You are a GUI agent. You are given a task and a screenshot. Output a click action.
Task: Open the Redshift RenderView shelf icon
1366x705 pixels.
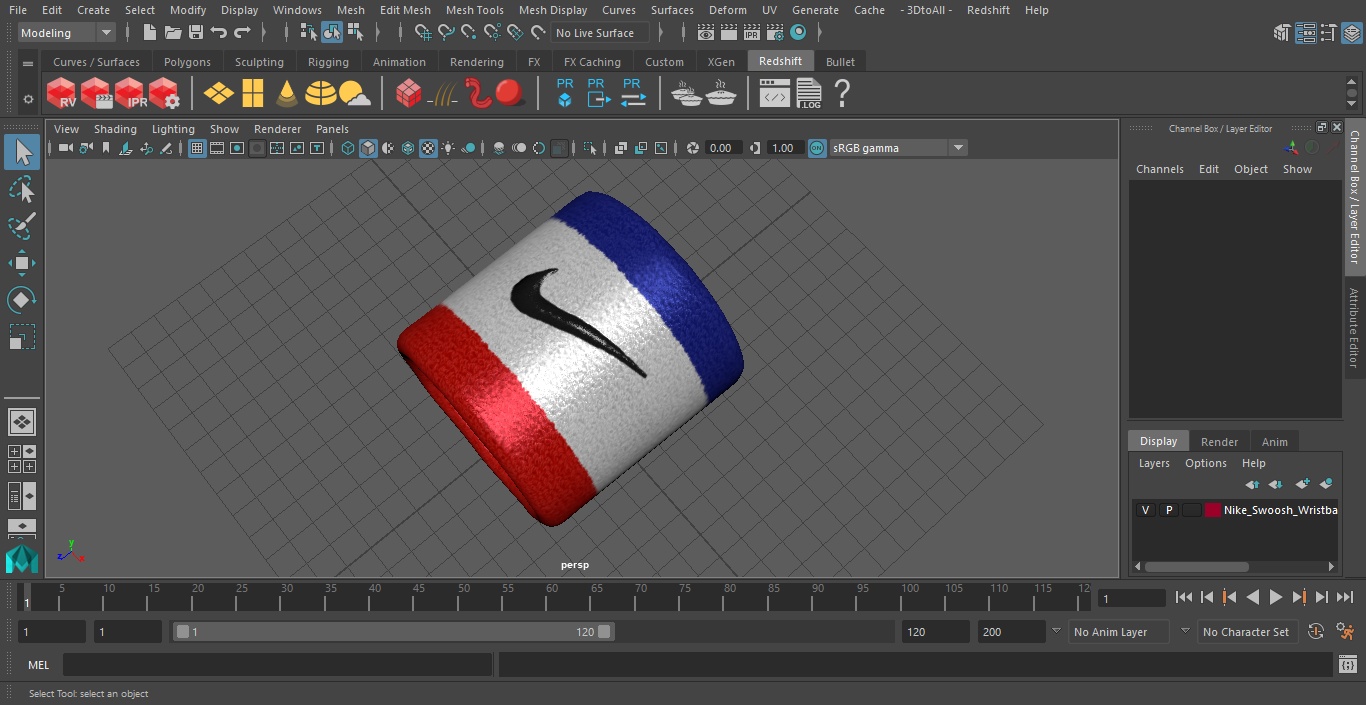click(x=62, y=94)
